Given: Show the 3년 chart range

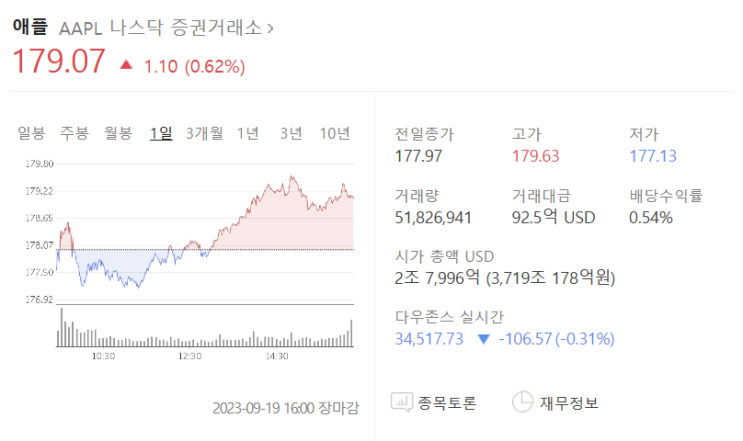Looking at the screenshot, I should 291,133.
